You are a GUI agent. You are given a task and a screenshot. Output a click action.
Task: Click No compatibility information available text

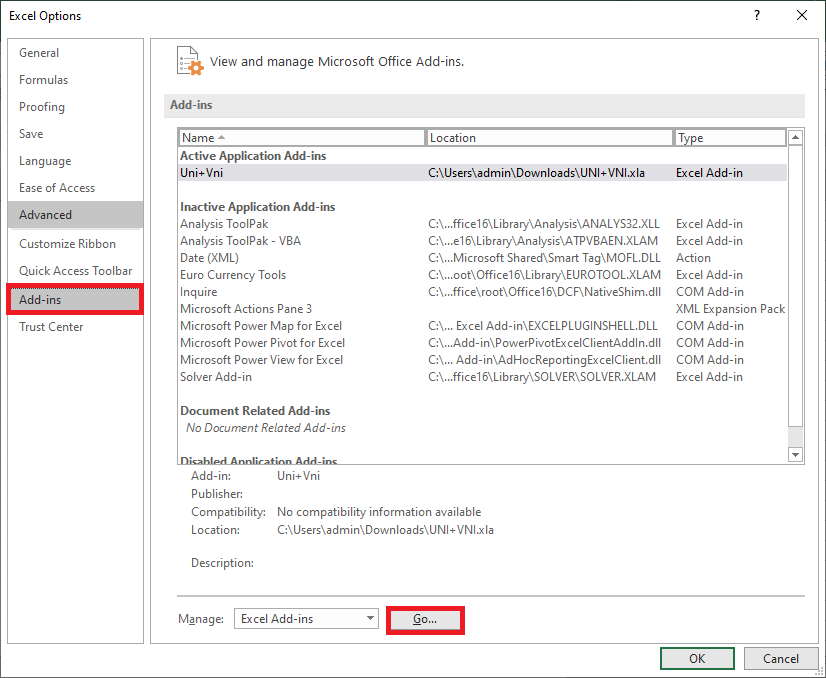pyautogui.click(x=379, y=512)
